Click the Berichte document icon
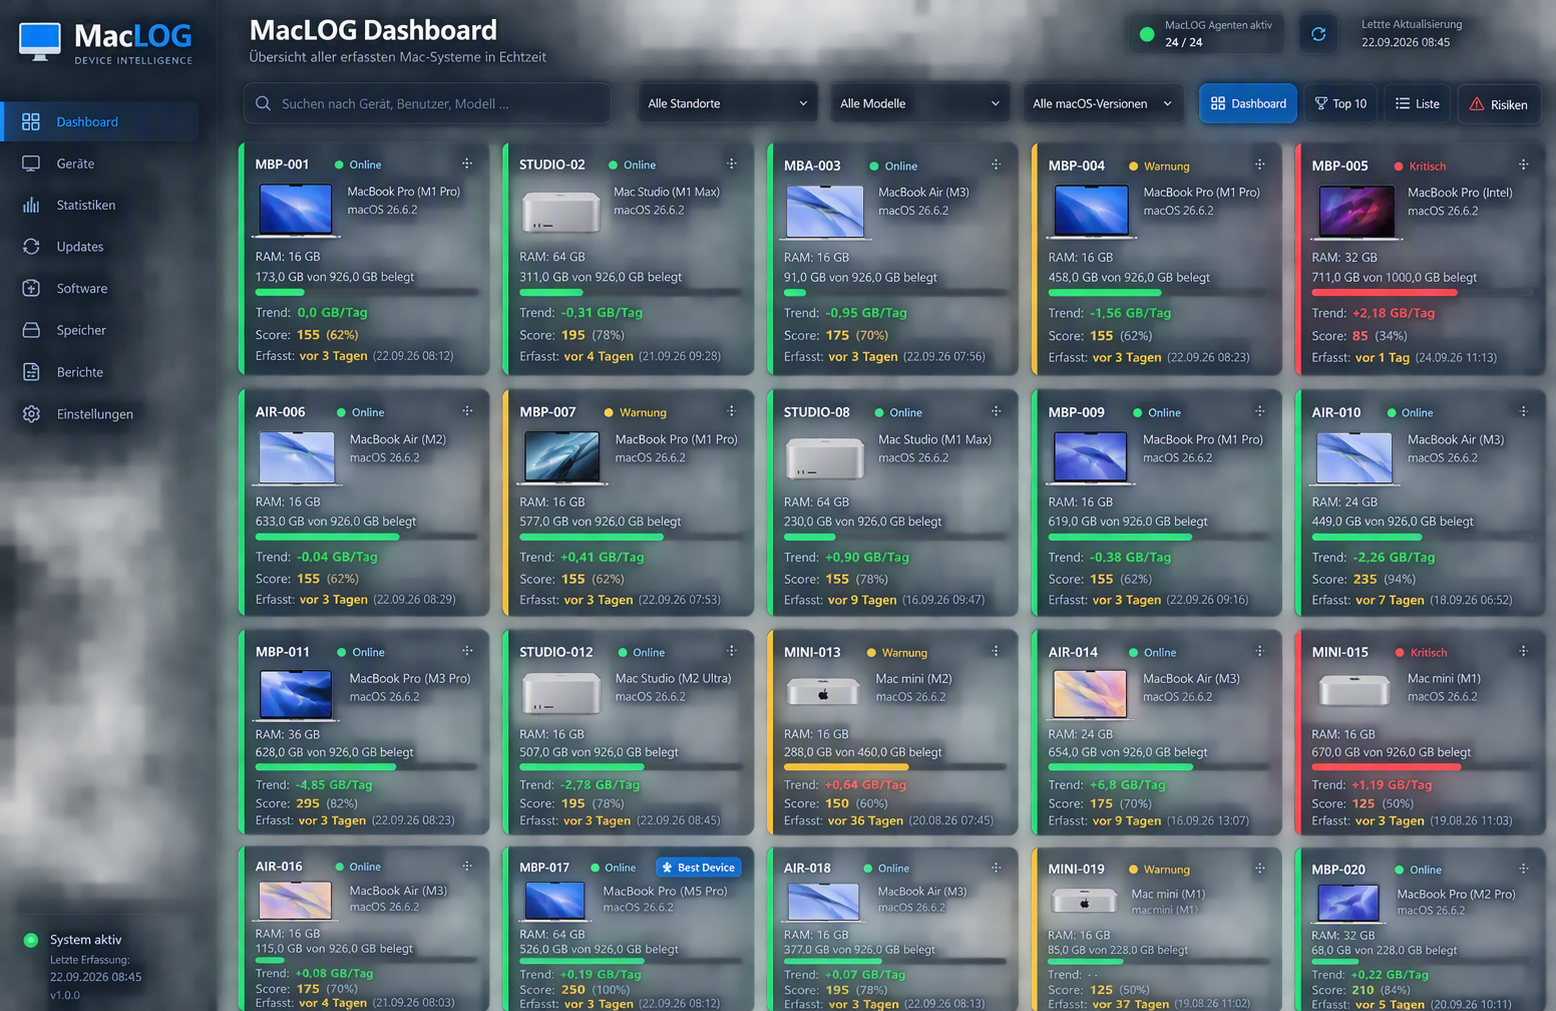 pos(31,372)
